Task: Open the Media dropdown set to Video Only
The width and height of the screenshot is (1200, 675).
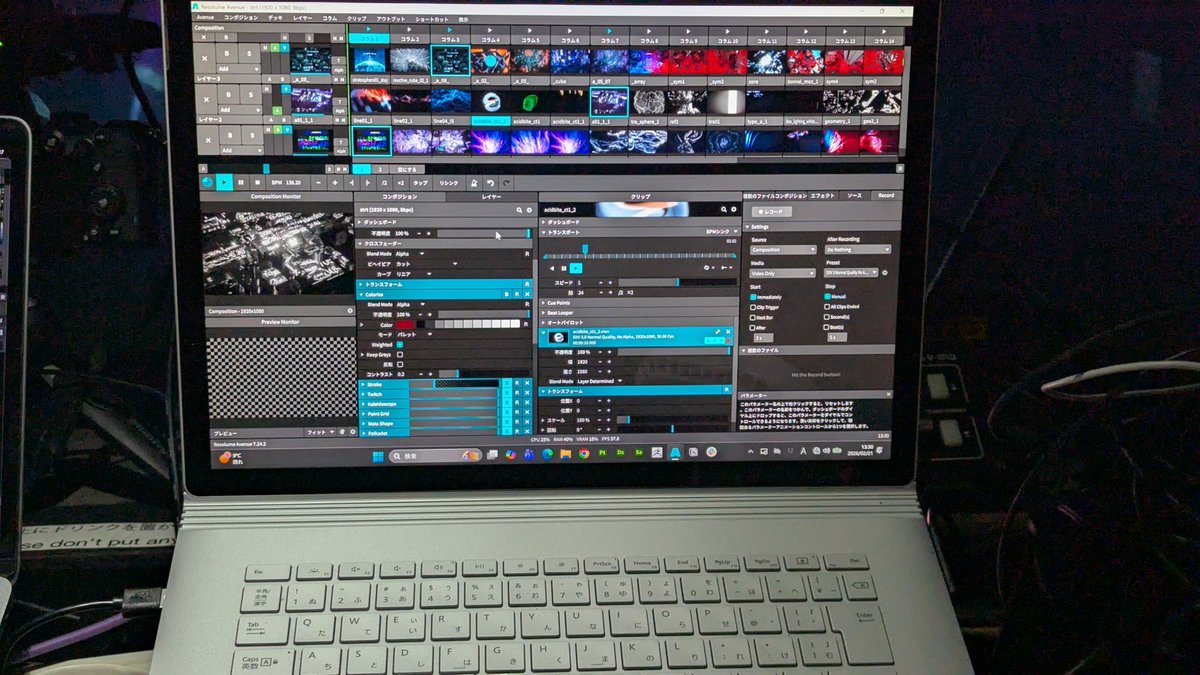Action: [783, 273]
